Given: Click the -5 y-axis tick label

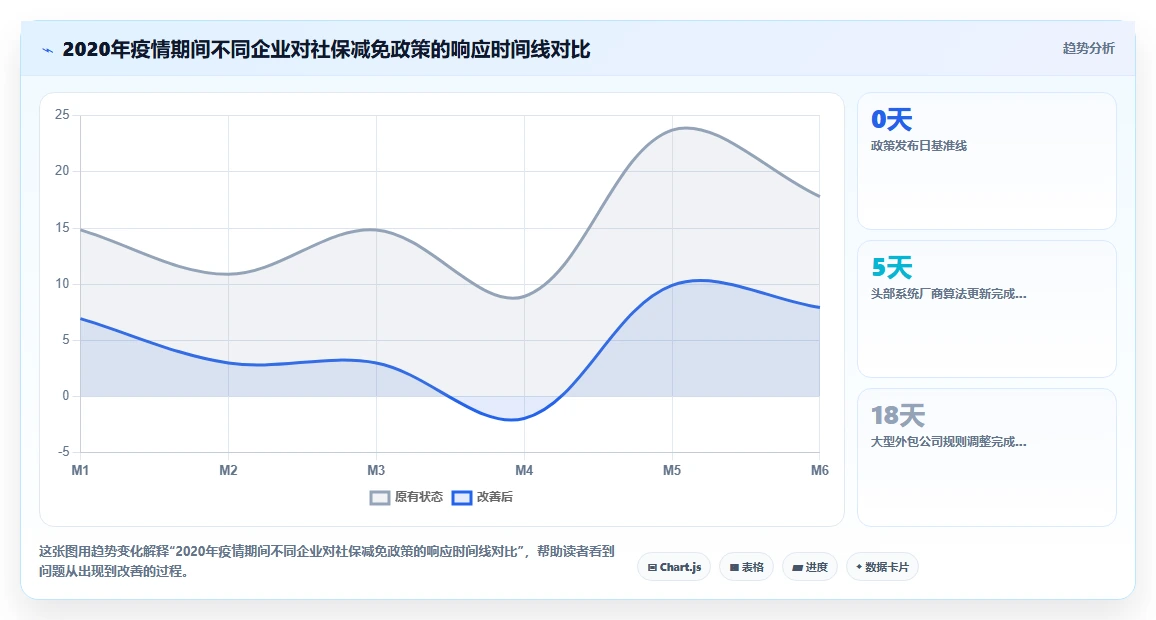Looking at the screenshot, I should [63, 452].
